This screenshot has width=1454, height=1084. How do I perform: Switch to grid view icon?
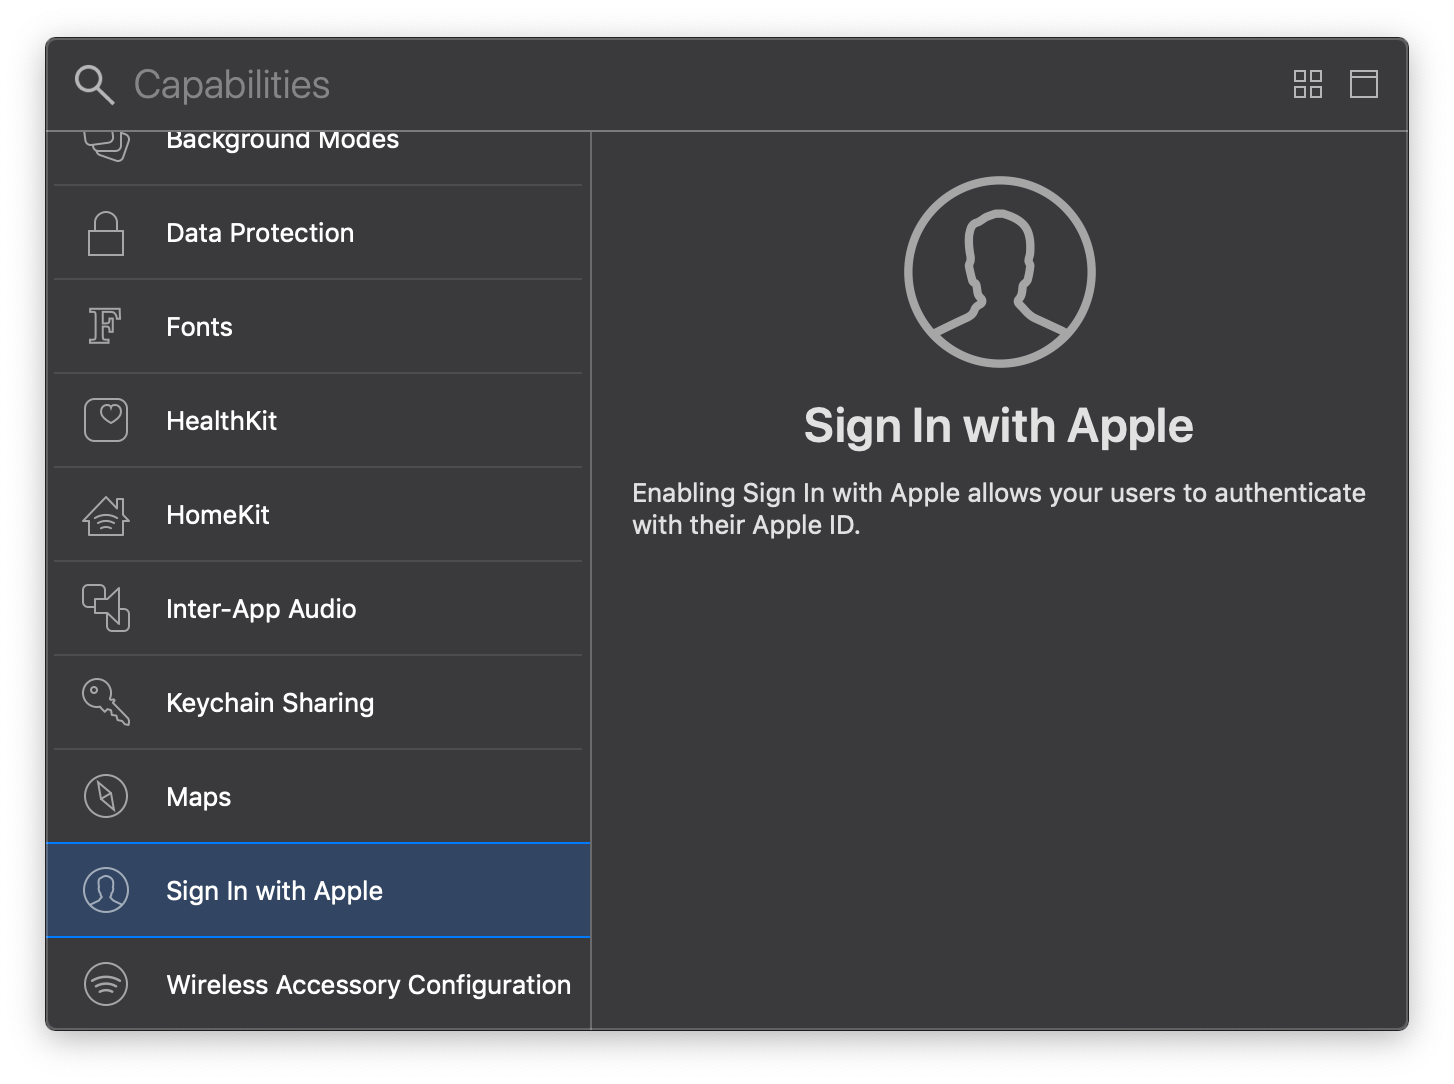pyautogui.click(x=1308, y=84)
